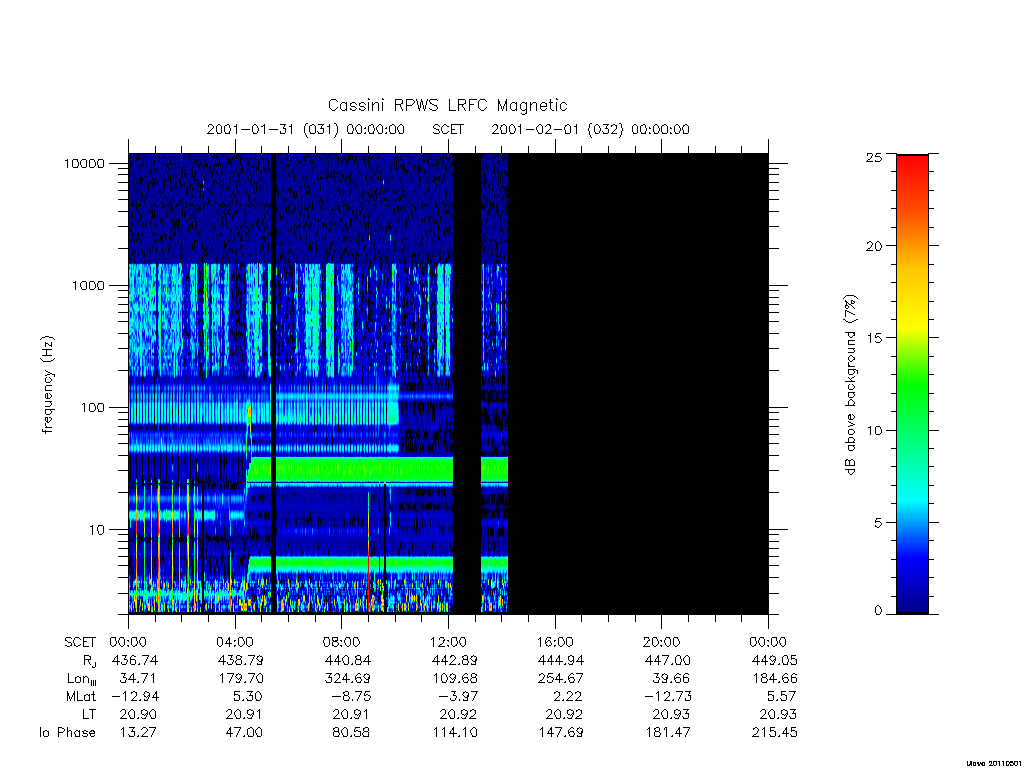The width and height of the screenshot is (1024, 768).
Task: Click the Io Phase value 114.10
Action: click(455, 733)
